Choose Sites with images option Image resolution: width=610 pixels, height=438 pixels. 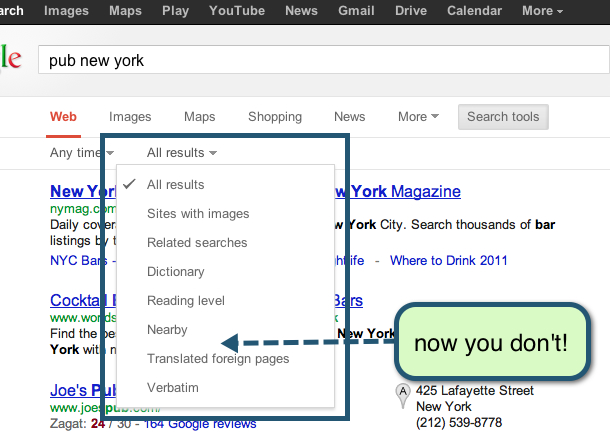click(x=225, y=214)
